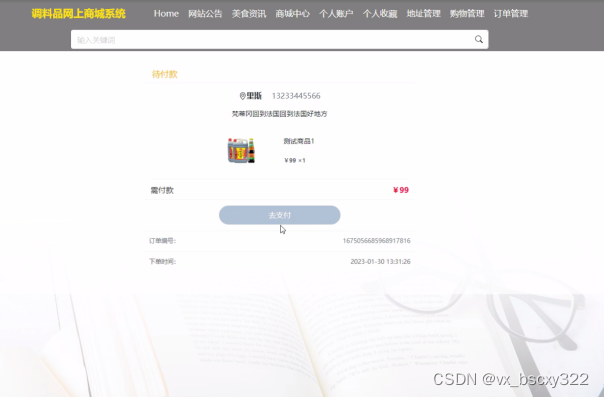Click the 待付款 status heading
604x398 pixels.
[164, 74]
